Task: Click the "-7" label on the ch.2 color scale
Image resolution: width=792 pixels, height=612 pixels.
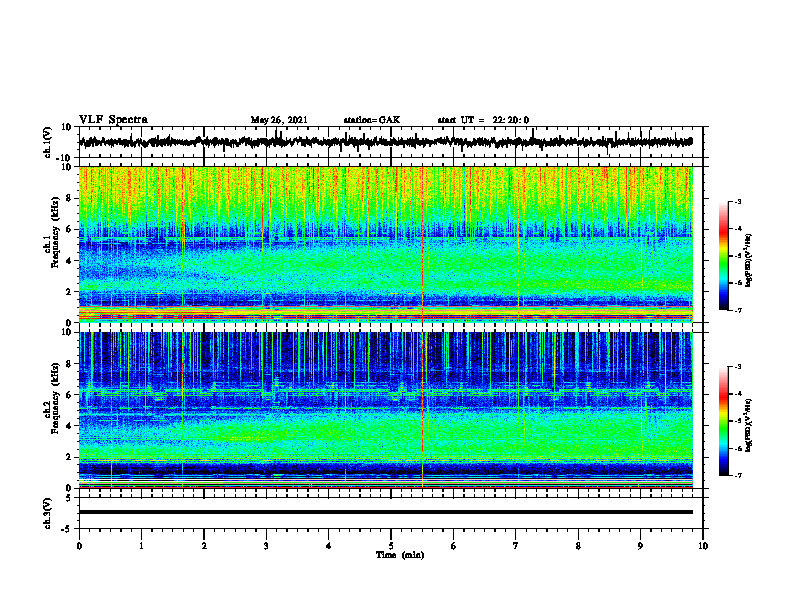Action: pyautogui.click(x=738, y=475)
